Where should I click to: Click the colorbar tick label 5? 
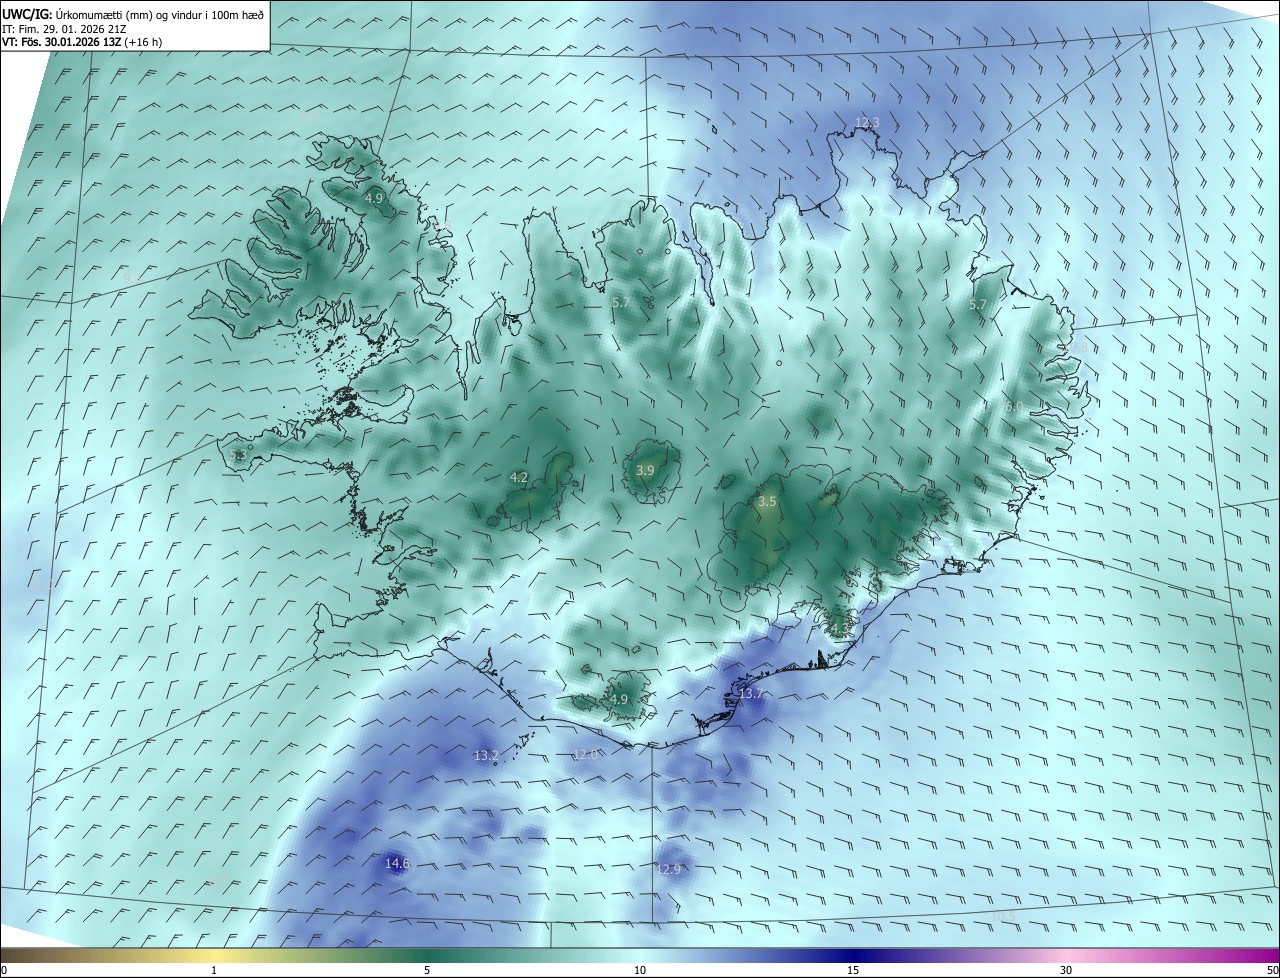(427, 971)
